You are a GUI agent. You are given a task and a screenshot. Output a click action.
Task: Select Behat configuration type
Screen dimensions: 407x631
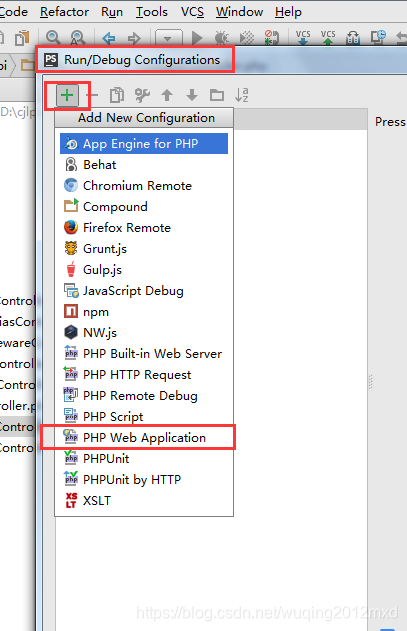coord(144,165)
